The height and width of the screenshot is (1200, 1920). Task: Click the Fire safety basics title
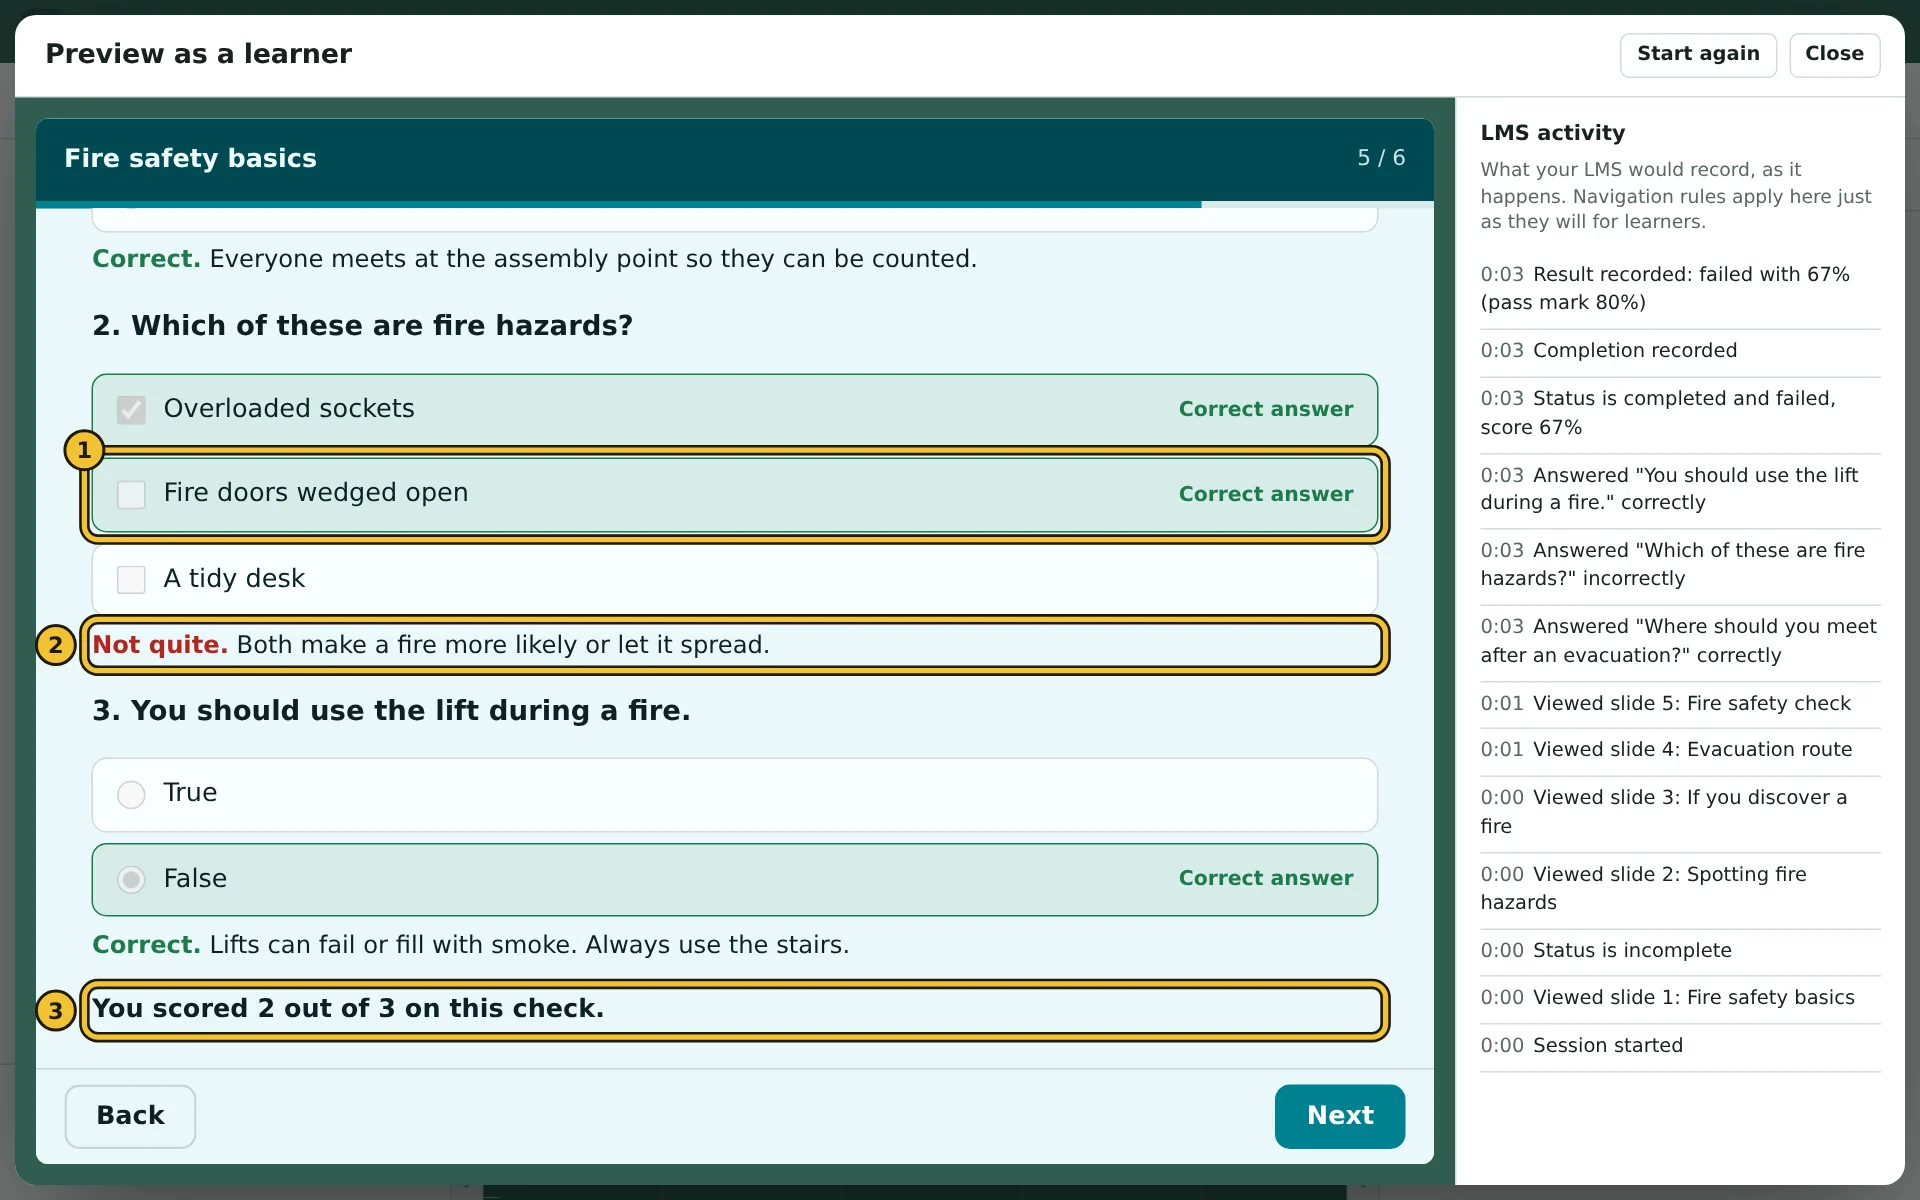190,158
